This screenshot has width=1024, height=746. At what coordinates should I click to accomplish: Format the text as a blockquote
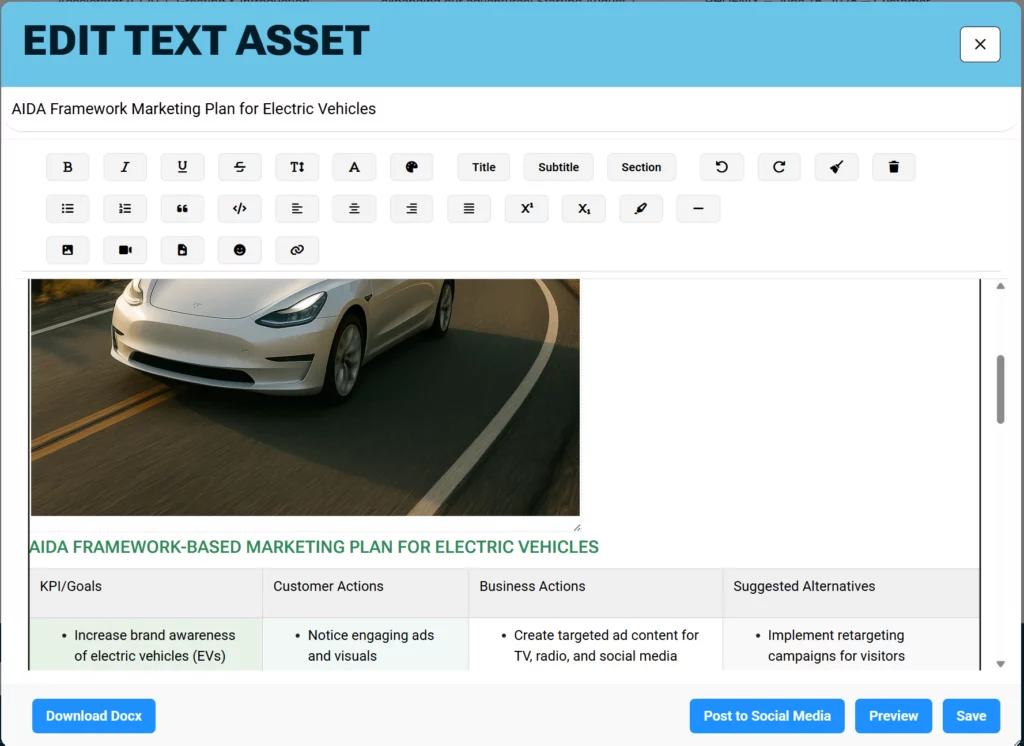[182, 209]
